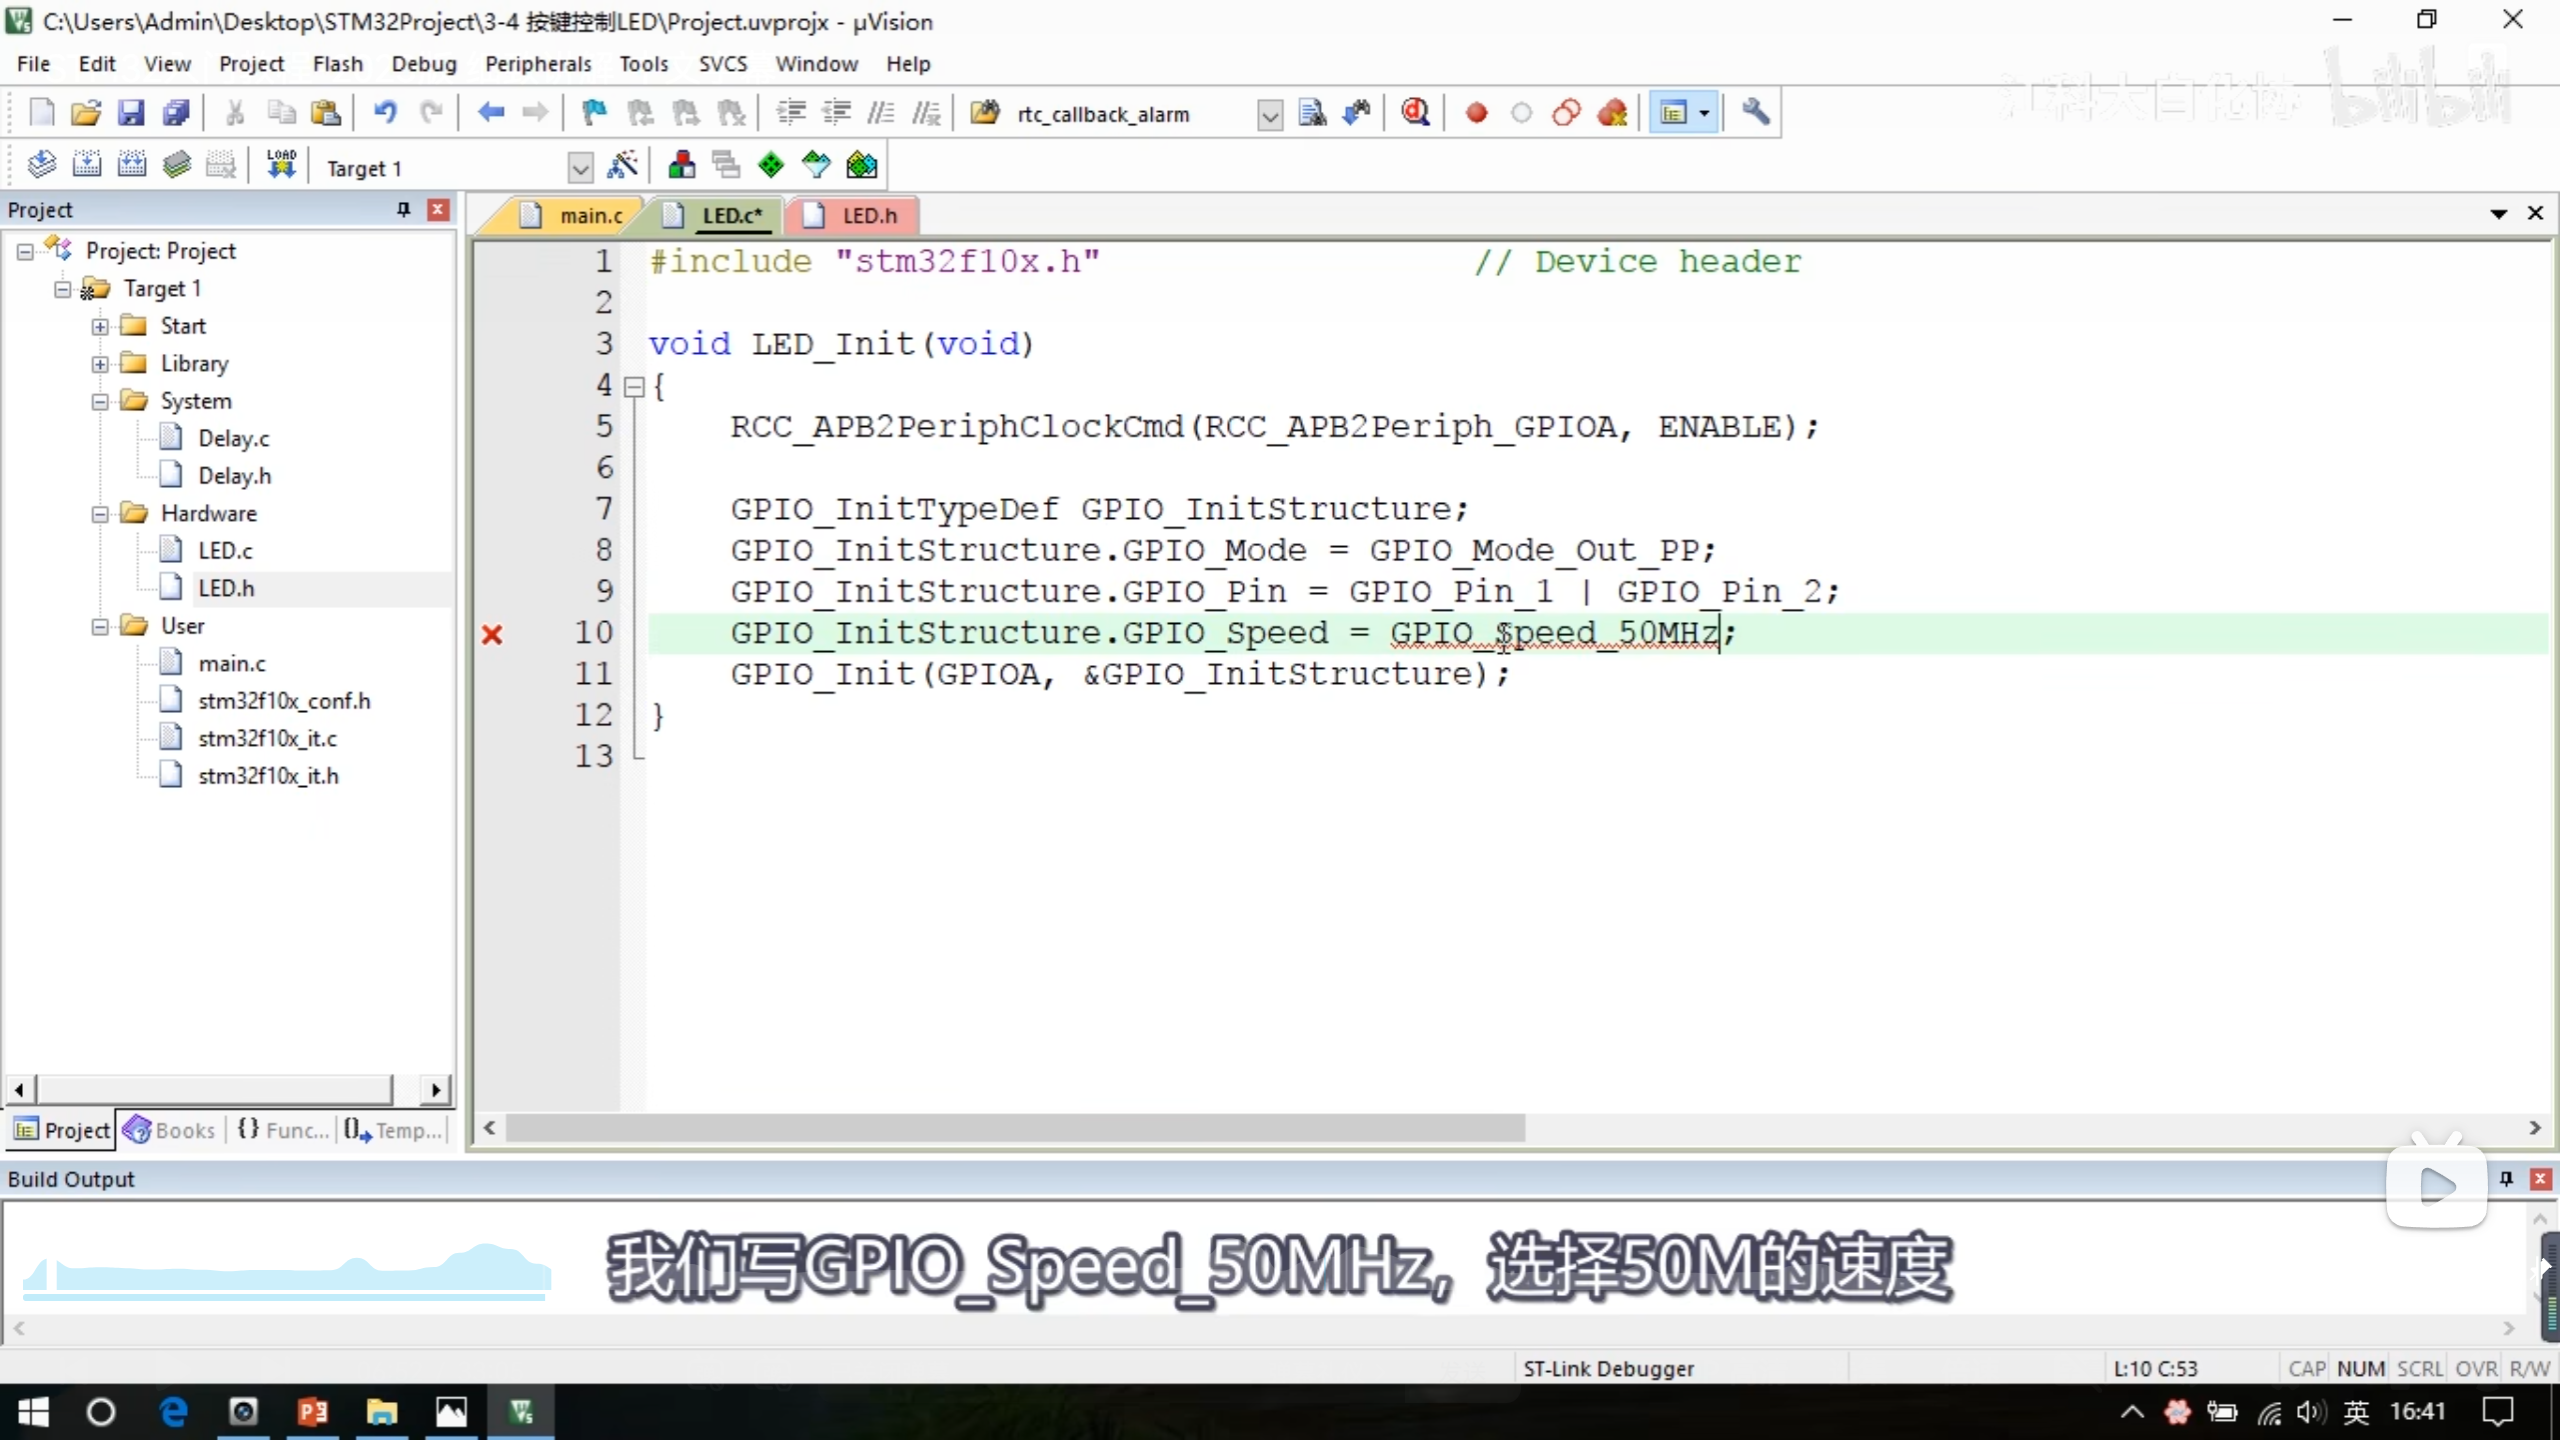Viewport: 2560px width, 1440px height.
Task: Collapse the Hardware folder
Action: click(x=100, y=514)
